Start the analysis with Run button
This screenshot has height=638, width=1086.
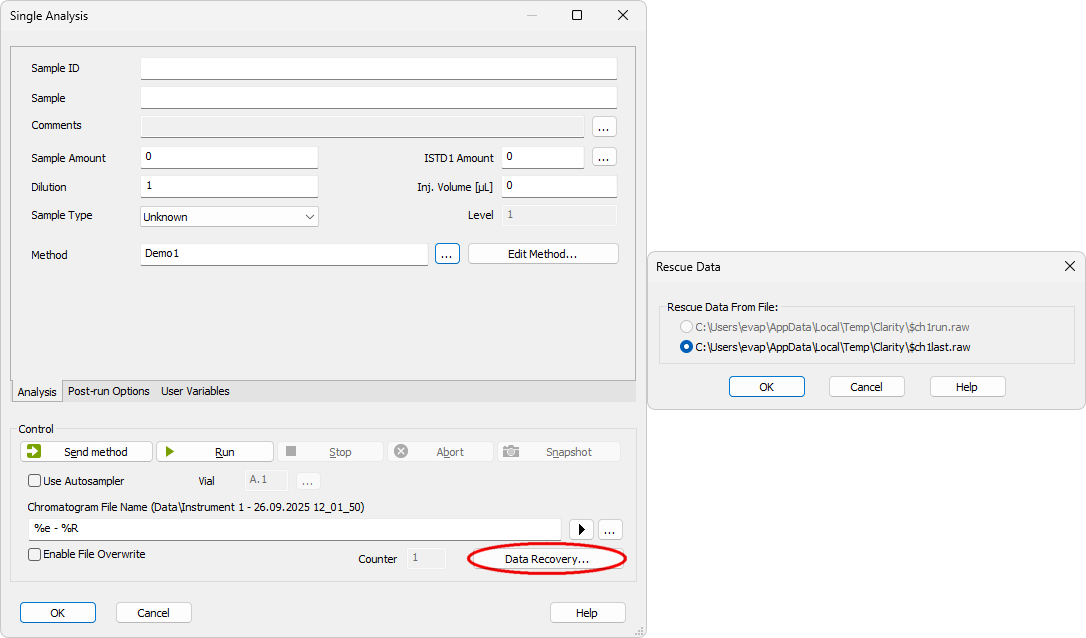(214, 452)
